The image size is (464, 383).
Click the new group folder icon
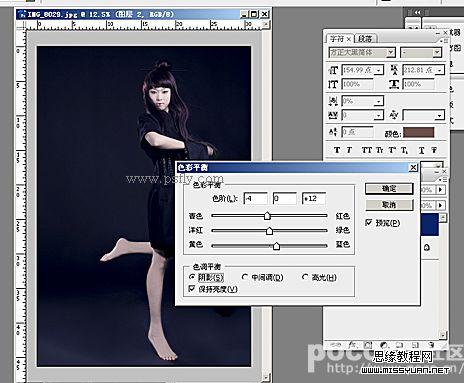click(x=399, y=345)
